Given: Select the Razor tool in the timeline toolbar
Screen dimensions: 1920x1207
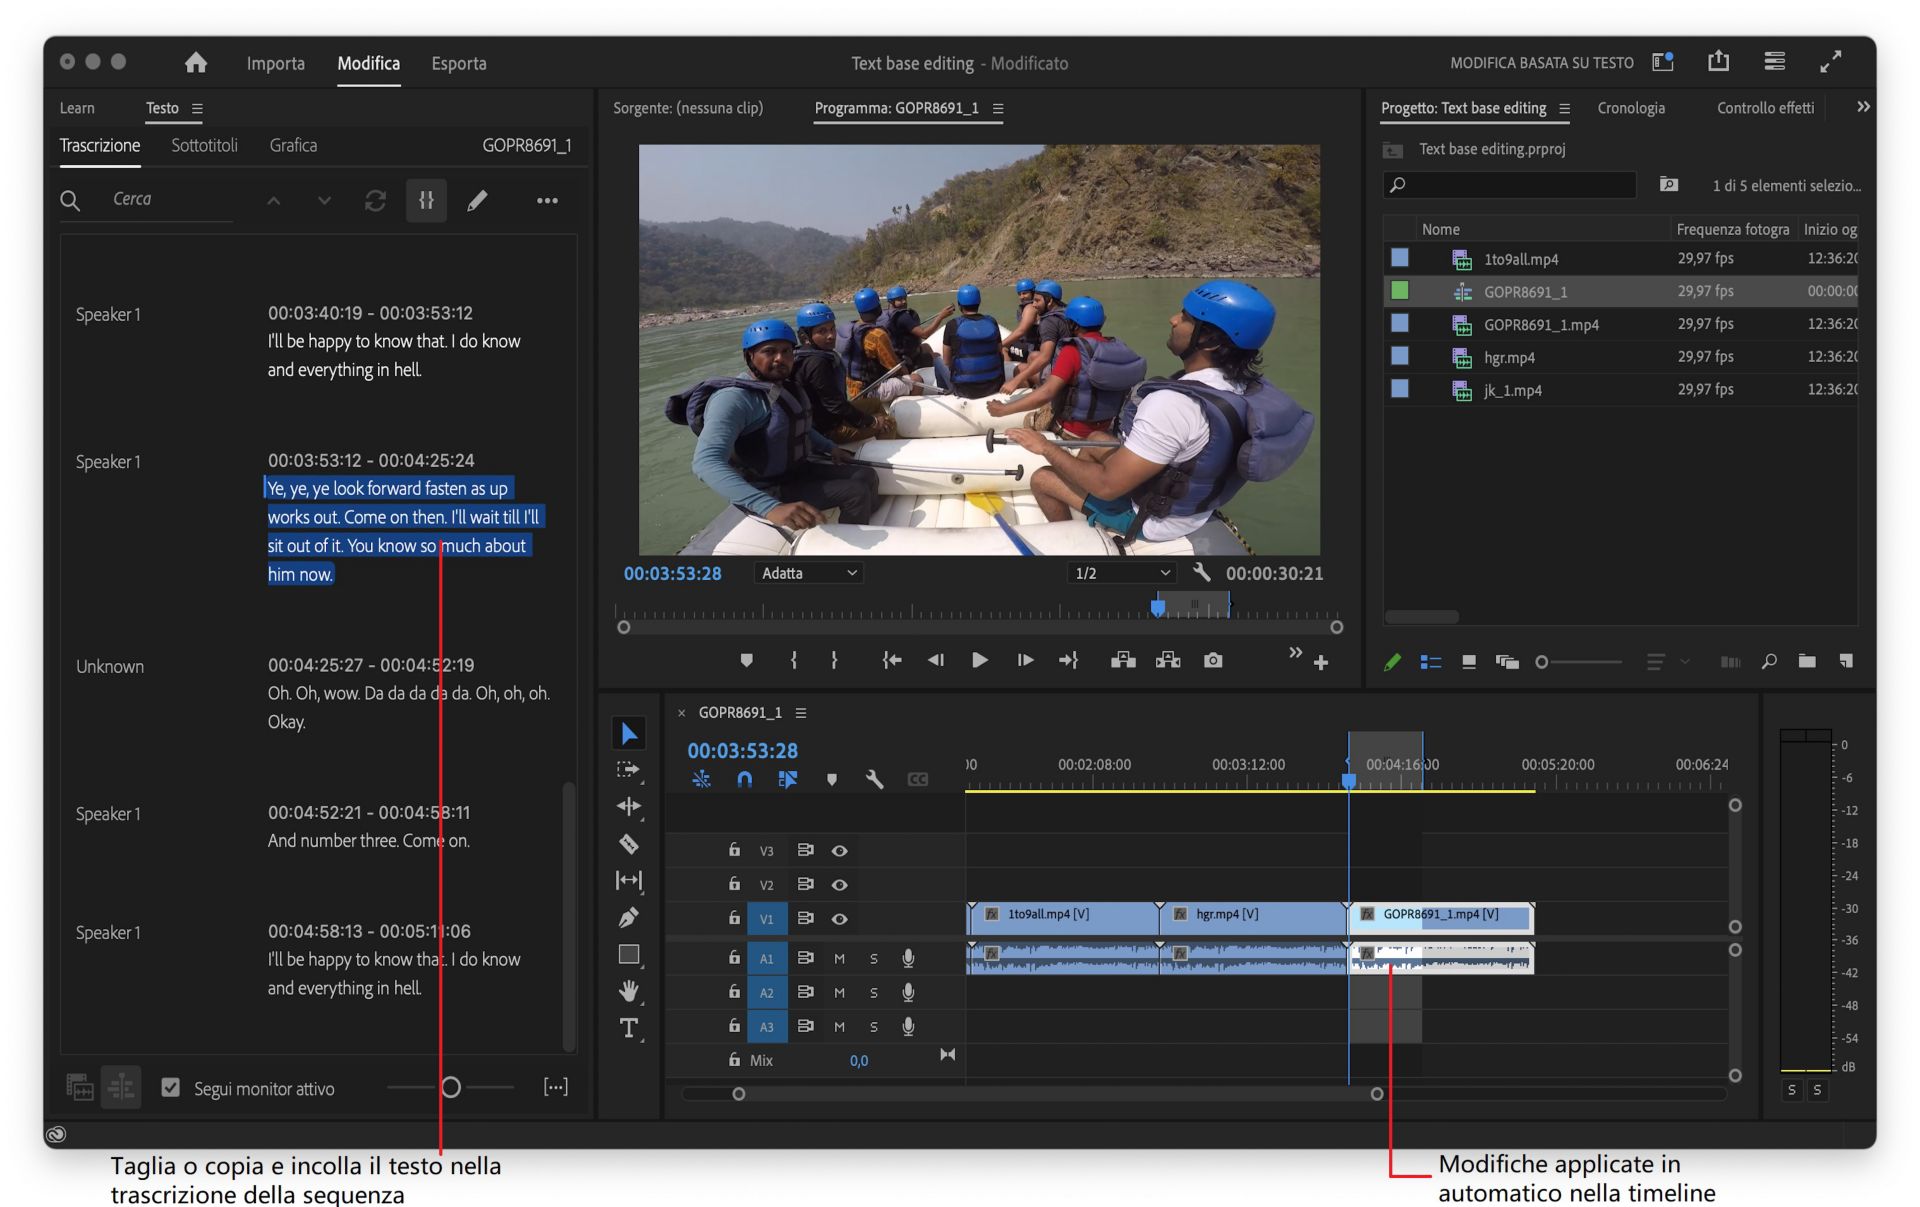Looking at the screenshot, I should coord(628,844).
